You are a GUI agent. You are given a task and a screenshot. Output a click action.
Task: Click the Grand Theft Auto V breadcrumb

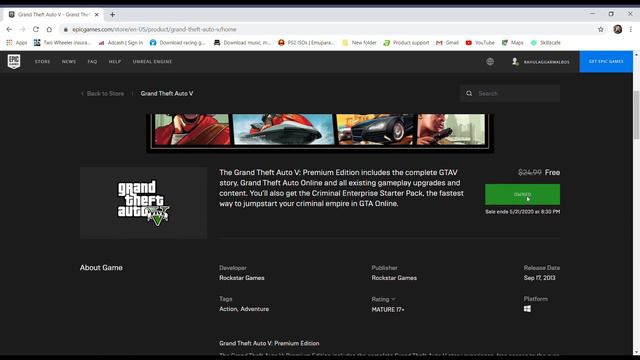coord(167,93)
